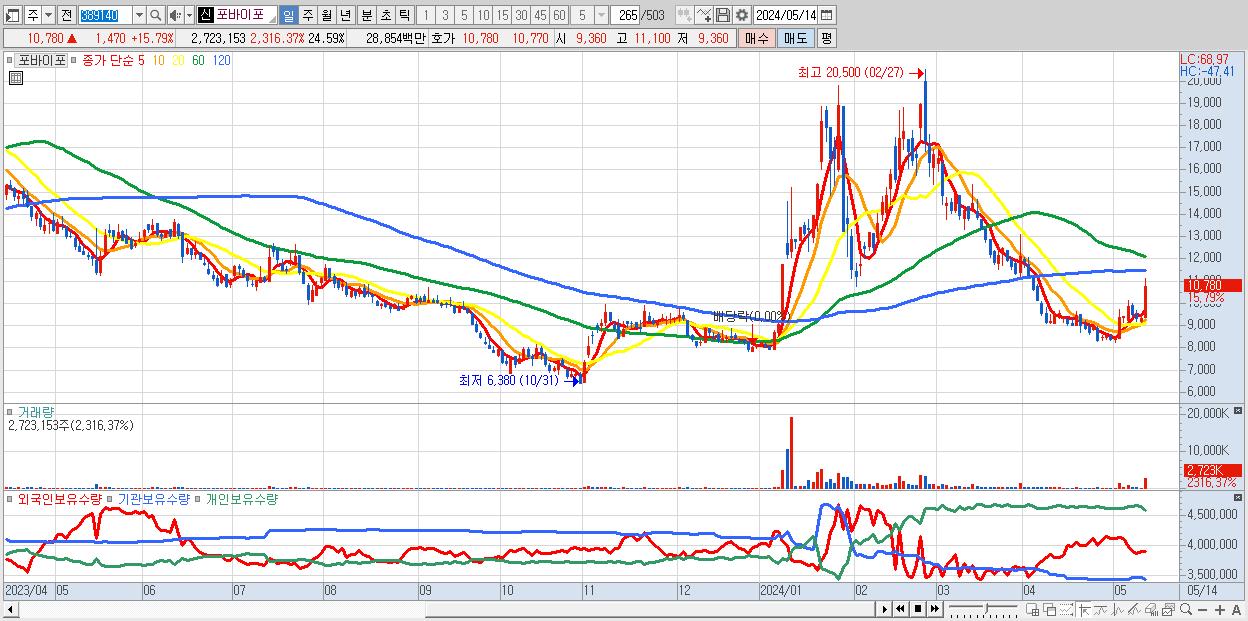This screenshot has height=621, width=1248.
Task: Click the overlapping windows icon in bottom toolbar
Action: click(1050, 609)
